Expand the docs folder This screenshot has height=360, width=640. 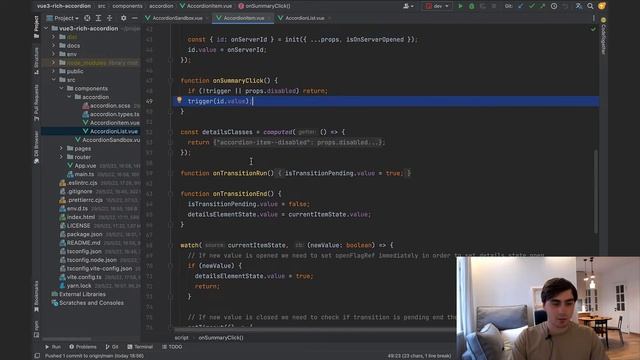53,46
